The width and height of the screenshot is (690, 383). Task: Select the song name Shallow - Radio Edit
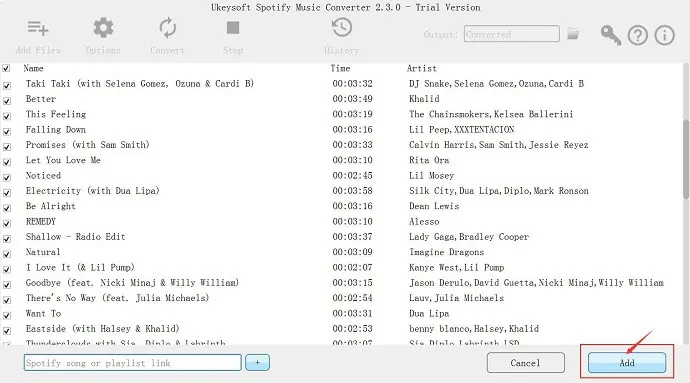pyautogui.click(x=76, y=237)
